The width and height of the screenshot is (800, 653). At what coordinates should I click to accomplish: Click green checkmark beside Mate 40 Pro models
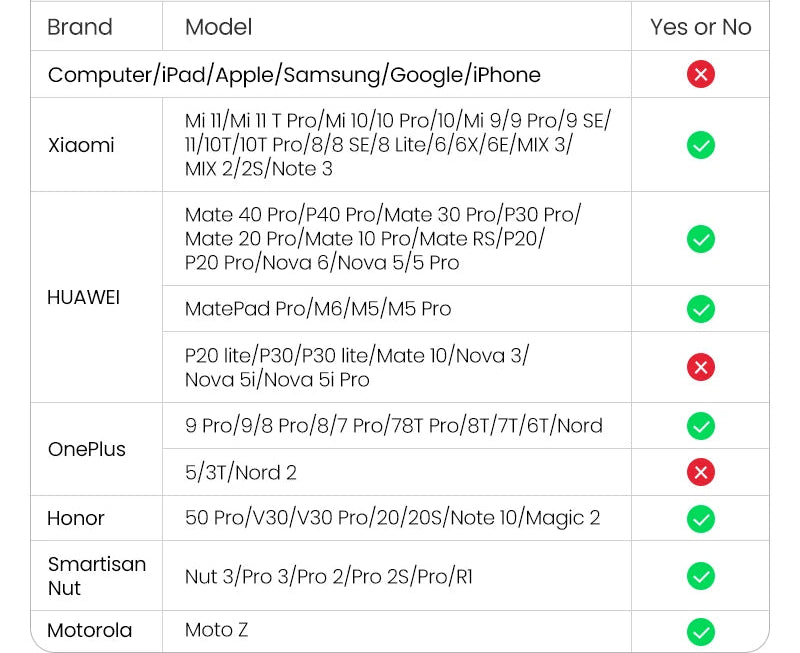click(701, 239)
